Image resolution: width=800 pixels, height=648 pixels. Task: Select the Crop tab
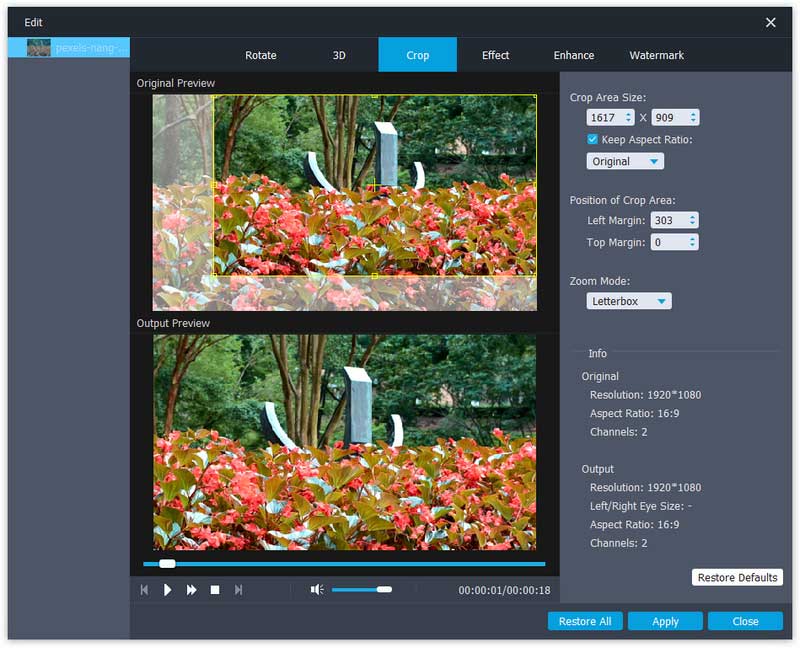click(x=417, y=55)
